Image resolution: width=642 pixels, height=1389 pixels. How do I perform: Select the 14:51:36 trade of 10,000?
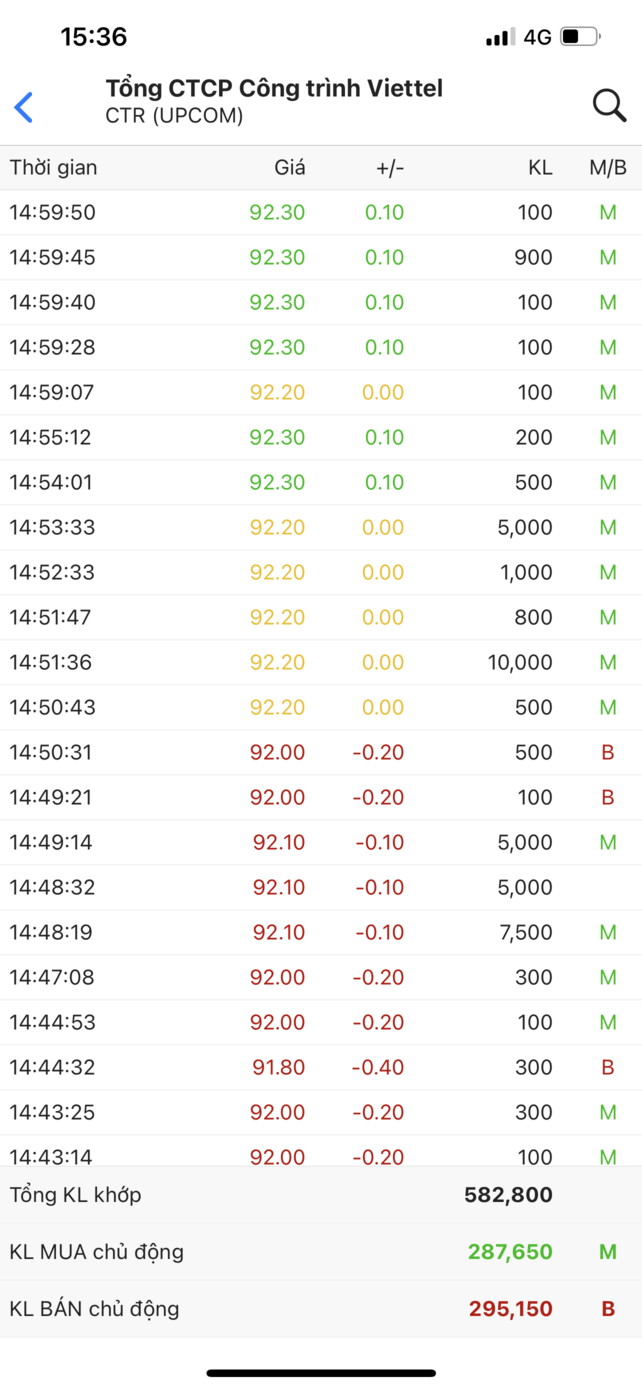(320, 662)
